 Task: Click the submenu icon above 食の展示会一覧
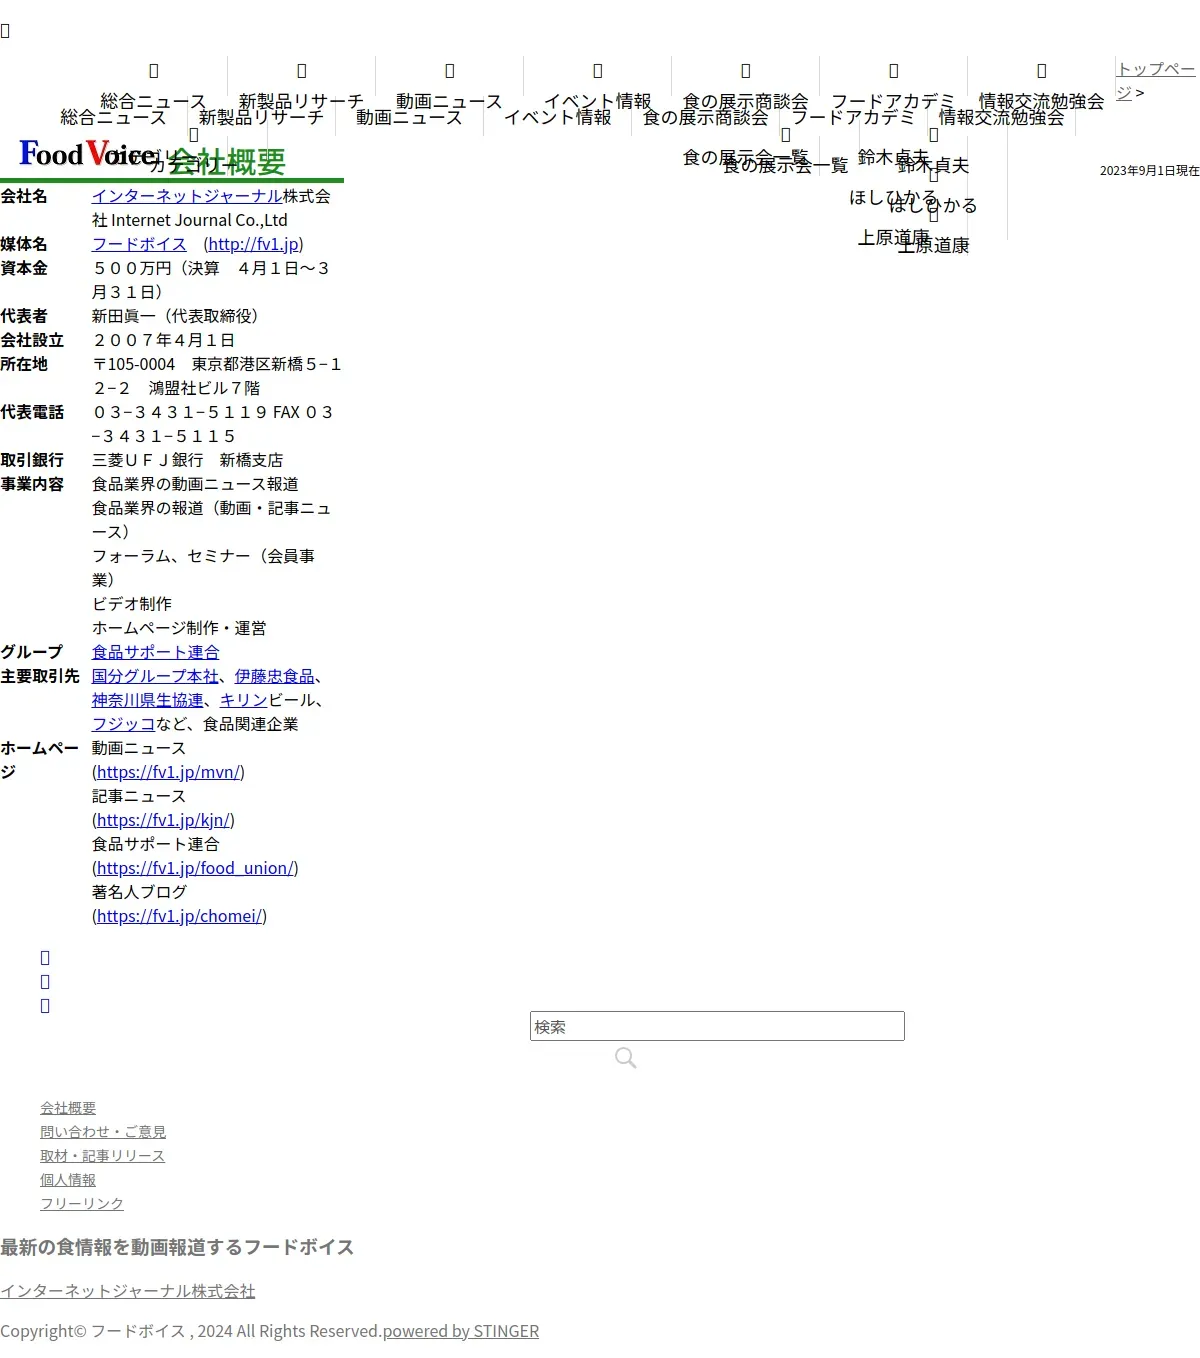pos(786,135)
